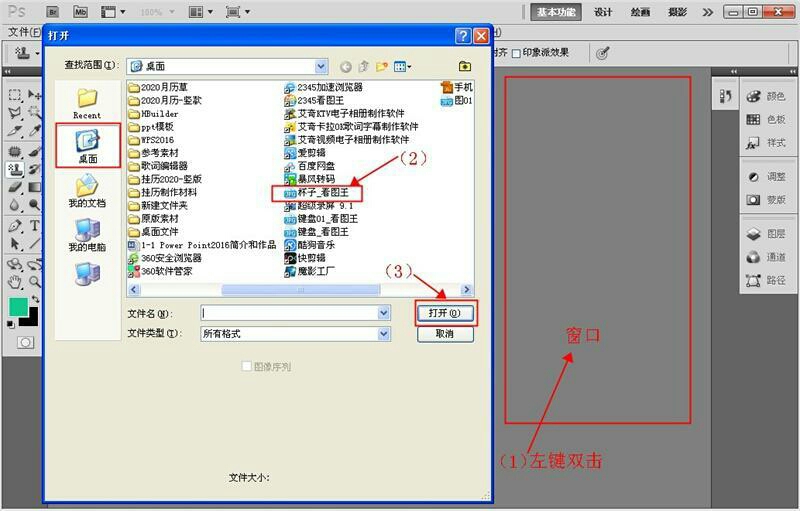This screenshot has width=800, height=511.
Task: Expand the workspace switcher chevrons
Action: pyautogui.click(x=708, y=12)
